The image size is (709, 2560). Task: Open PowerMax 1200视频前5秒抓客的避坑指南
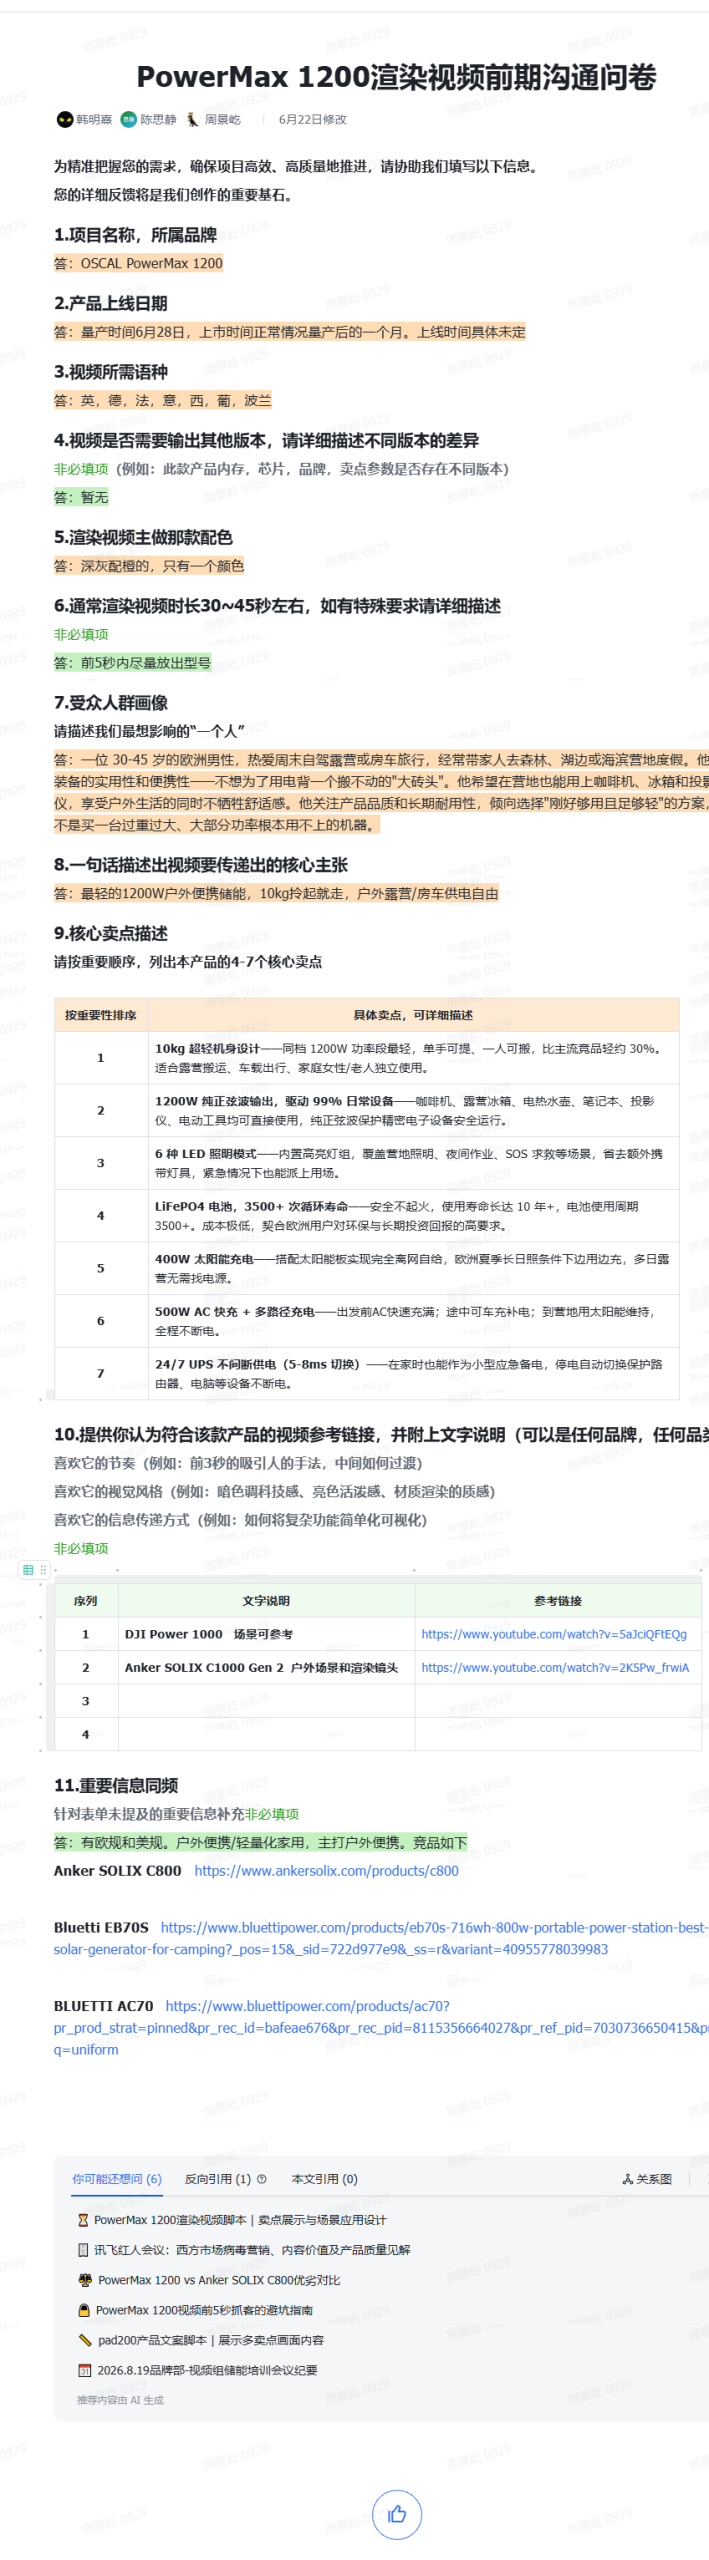(204, 2309)
